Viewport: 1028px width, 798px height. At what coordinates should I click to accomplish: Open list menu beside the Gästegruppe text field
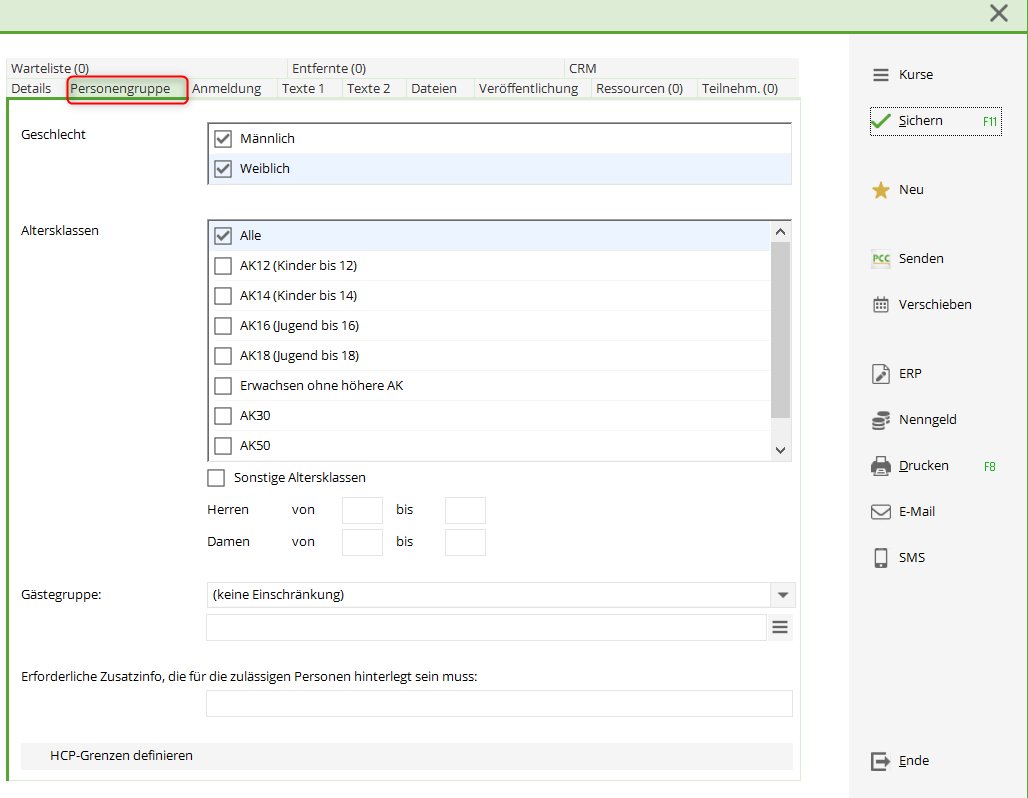781,628
